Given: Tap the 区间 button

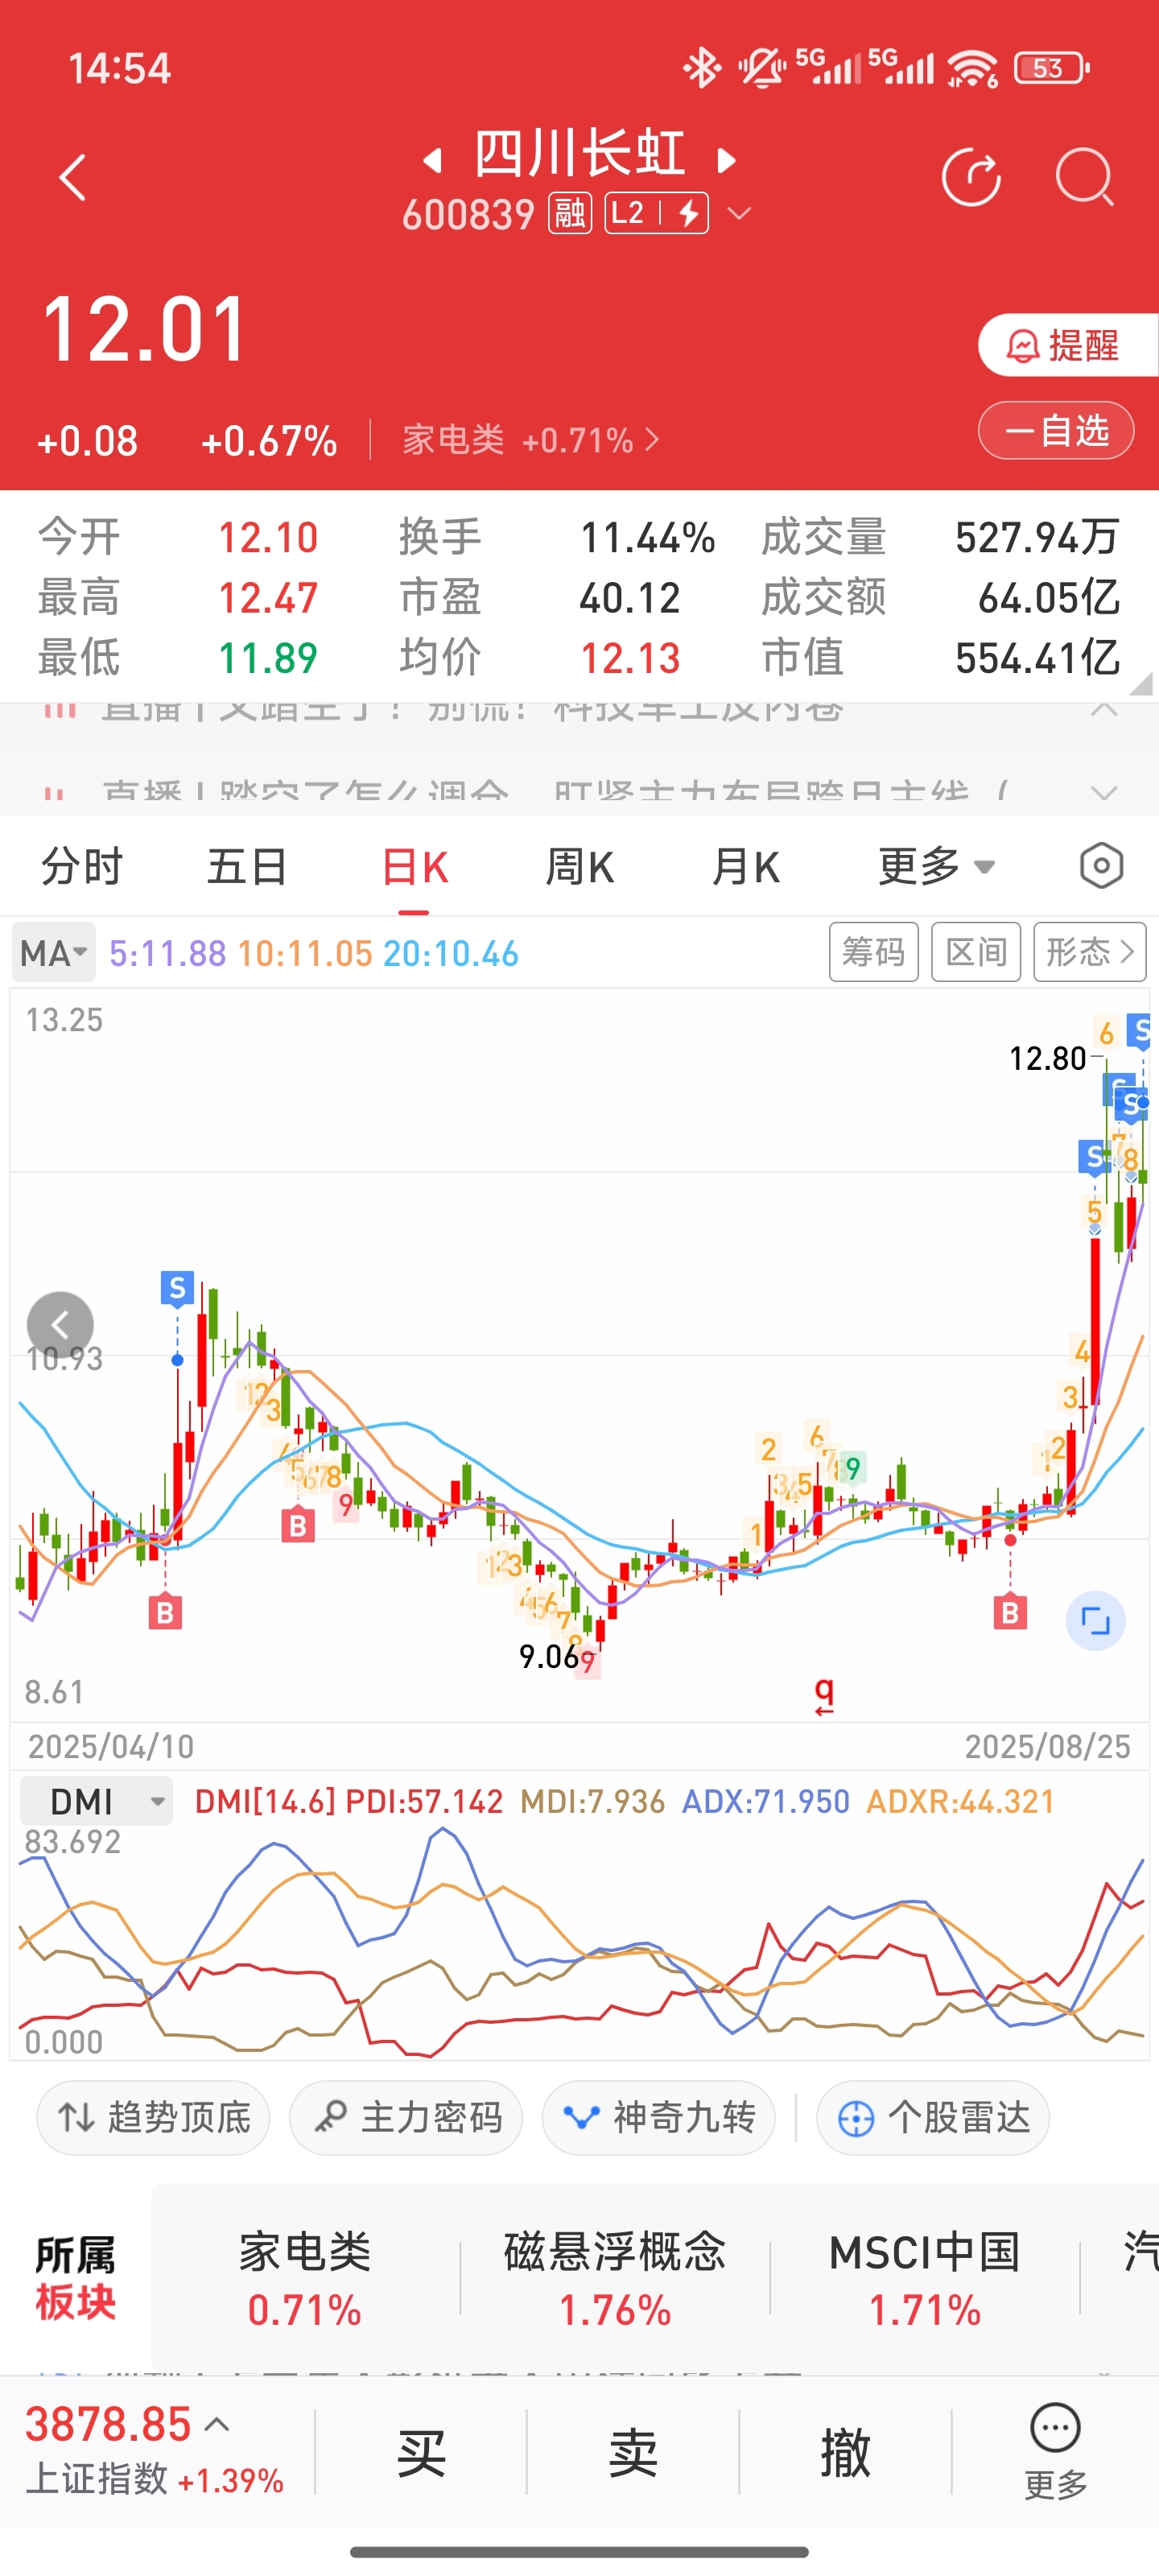Looking at the screenshot, I should (x=976, y=952).
